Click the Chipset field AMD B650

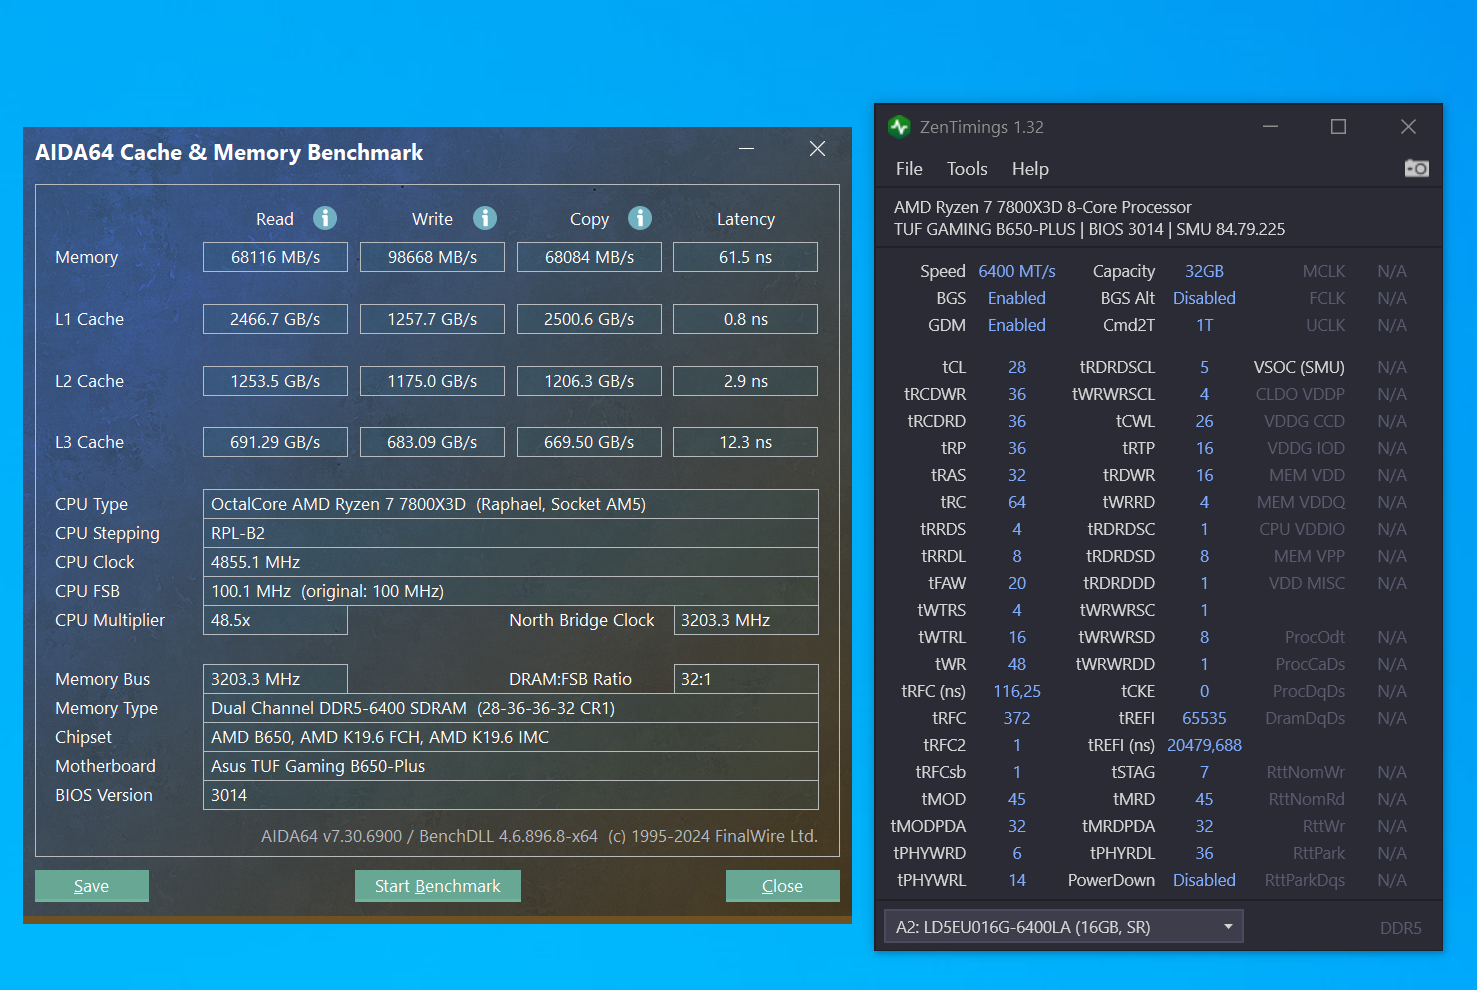click(511, 737)
